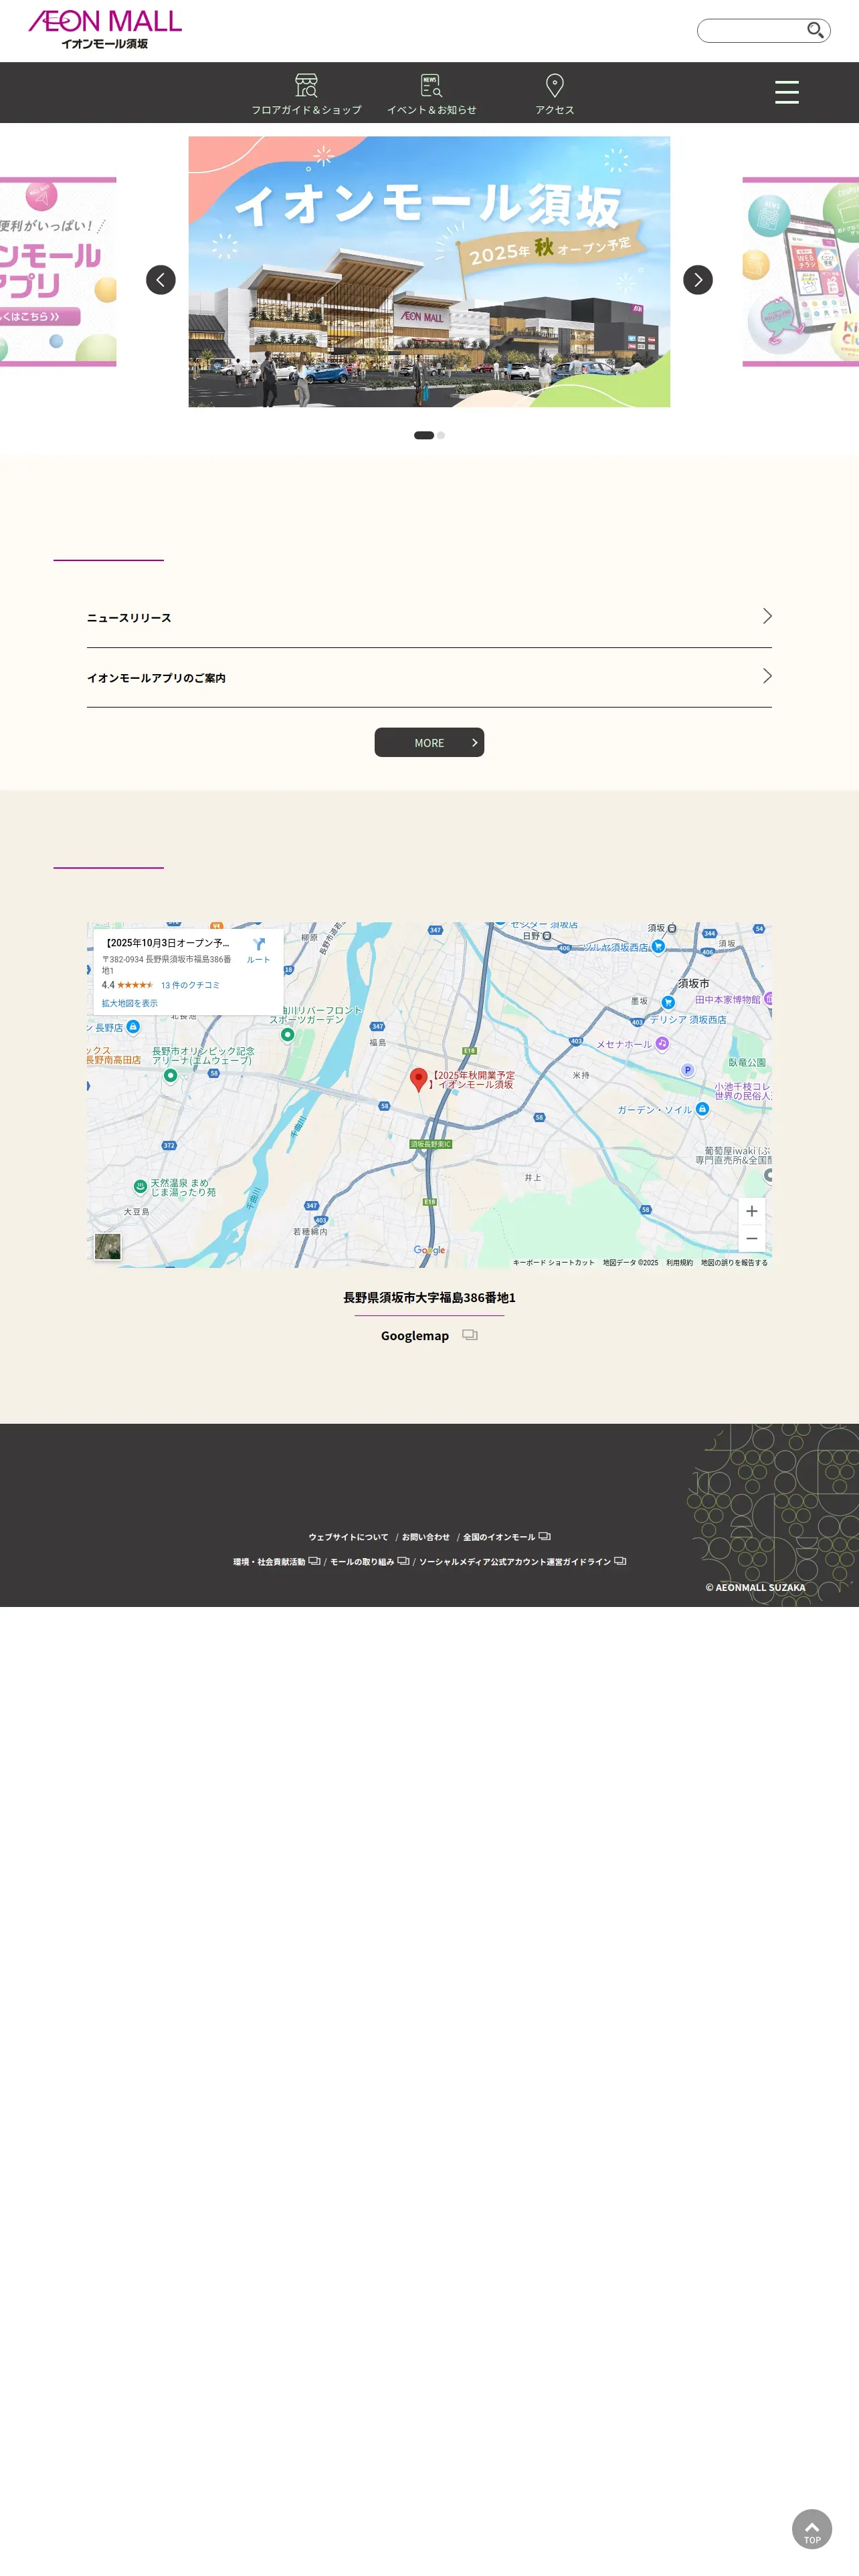Open the AEON MALL Suzaka logo link
Image resolution: width=859 pixels, height=2576 pixels.
tap(105, 30)
